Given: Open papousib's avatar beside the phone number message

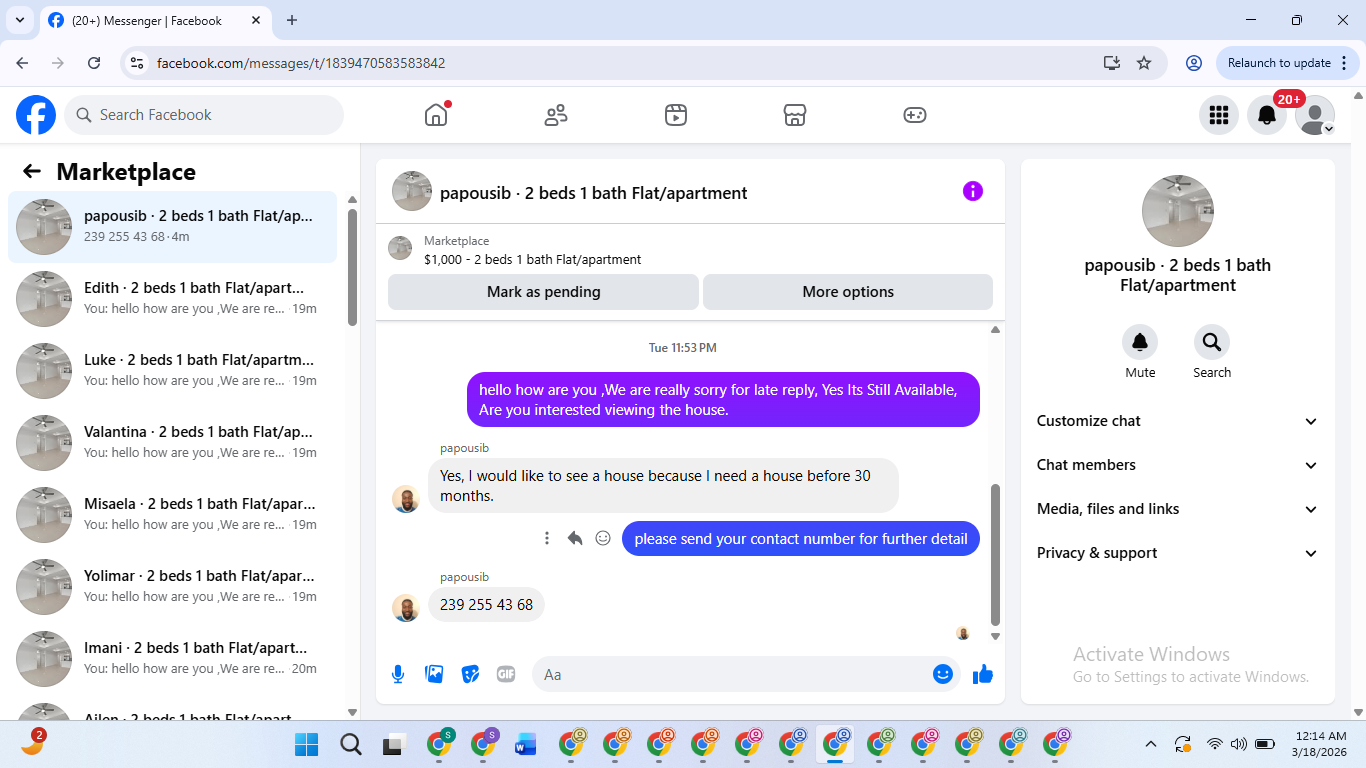Looking at the screenshot, I should point(406,608).
